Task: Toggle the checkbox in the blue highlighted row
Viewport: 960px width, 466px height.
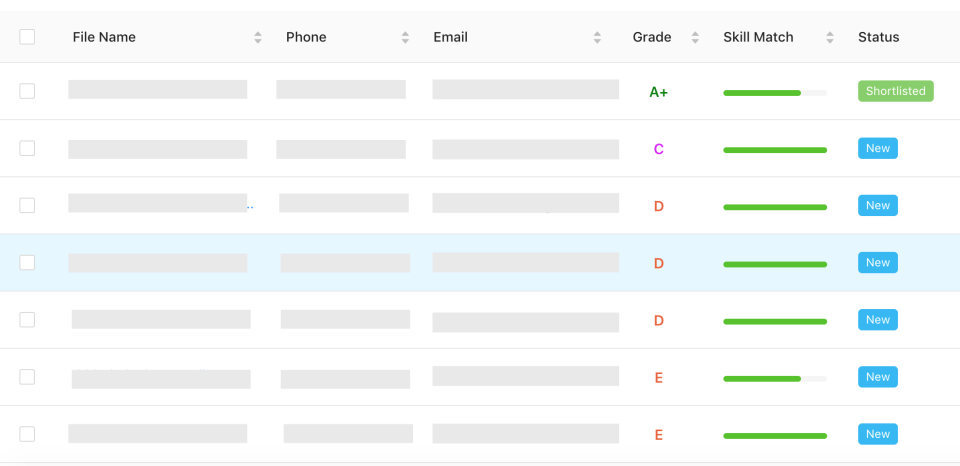Action: click(27, 262)
